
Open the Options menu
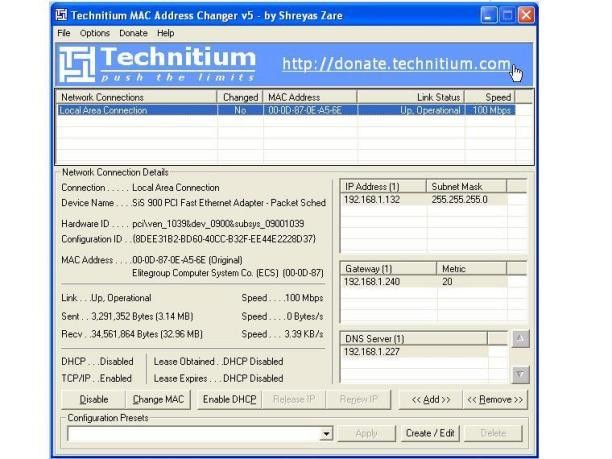95,33
